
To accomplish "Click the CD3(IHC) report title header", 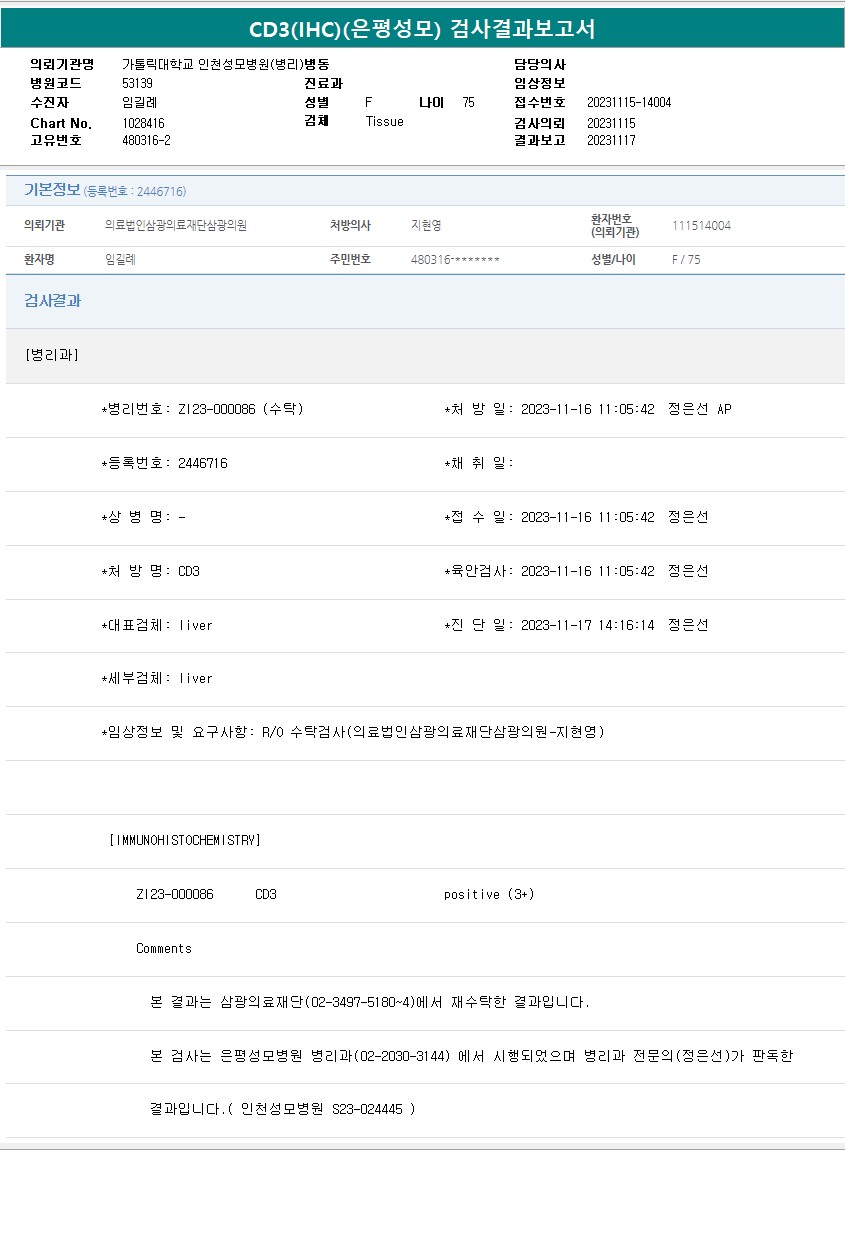I will [x=422, y=29].
